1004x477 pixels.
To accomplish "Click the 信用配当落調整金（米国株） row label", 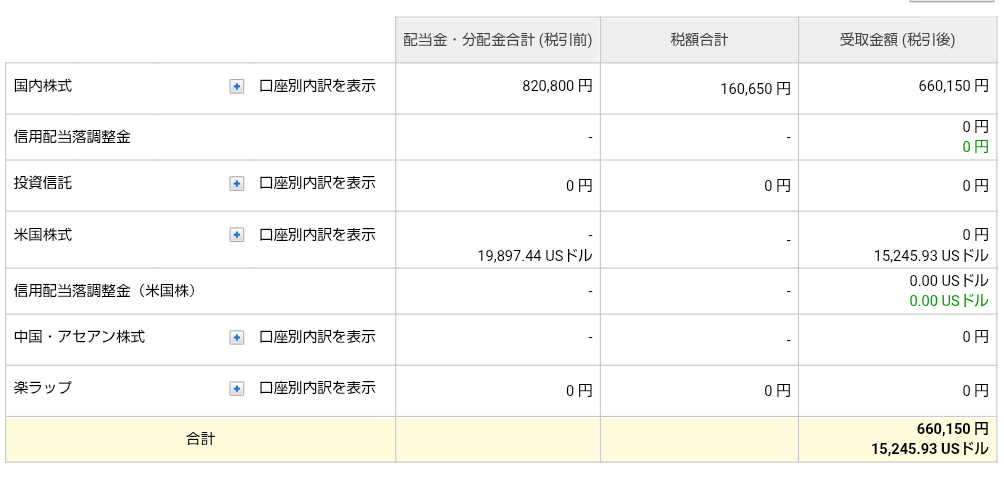I will pyautogui.click(x=105, y=291).
